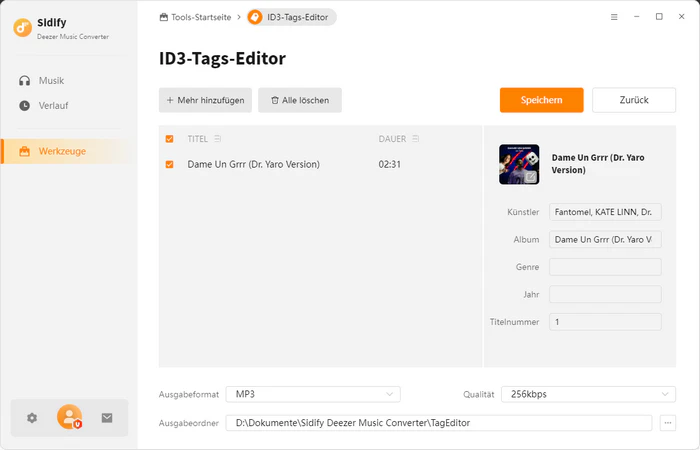Image resolution: width=700 pixels, height=450 pixels.
Task: Open the Musik section in sidebar
Action: 51,81
